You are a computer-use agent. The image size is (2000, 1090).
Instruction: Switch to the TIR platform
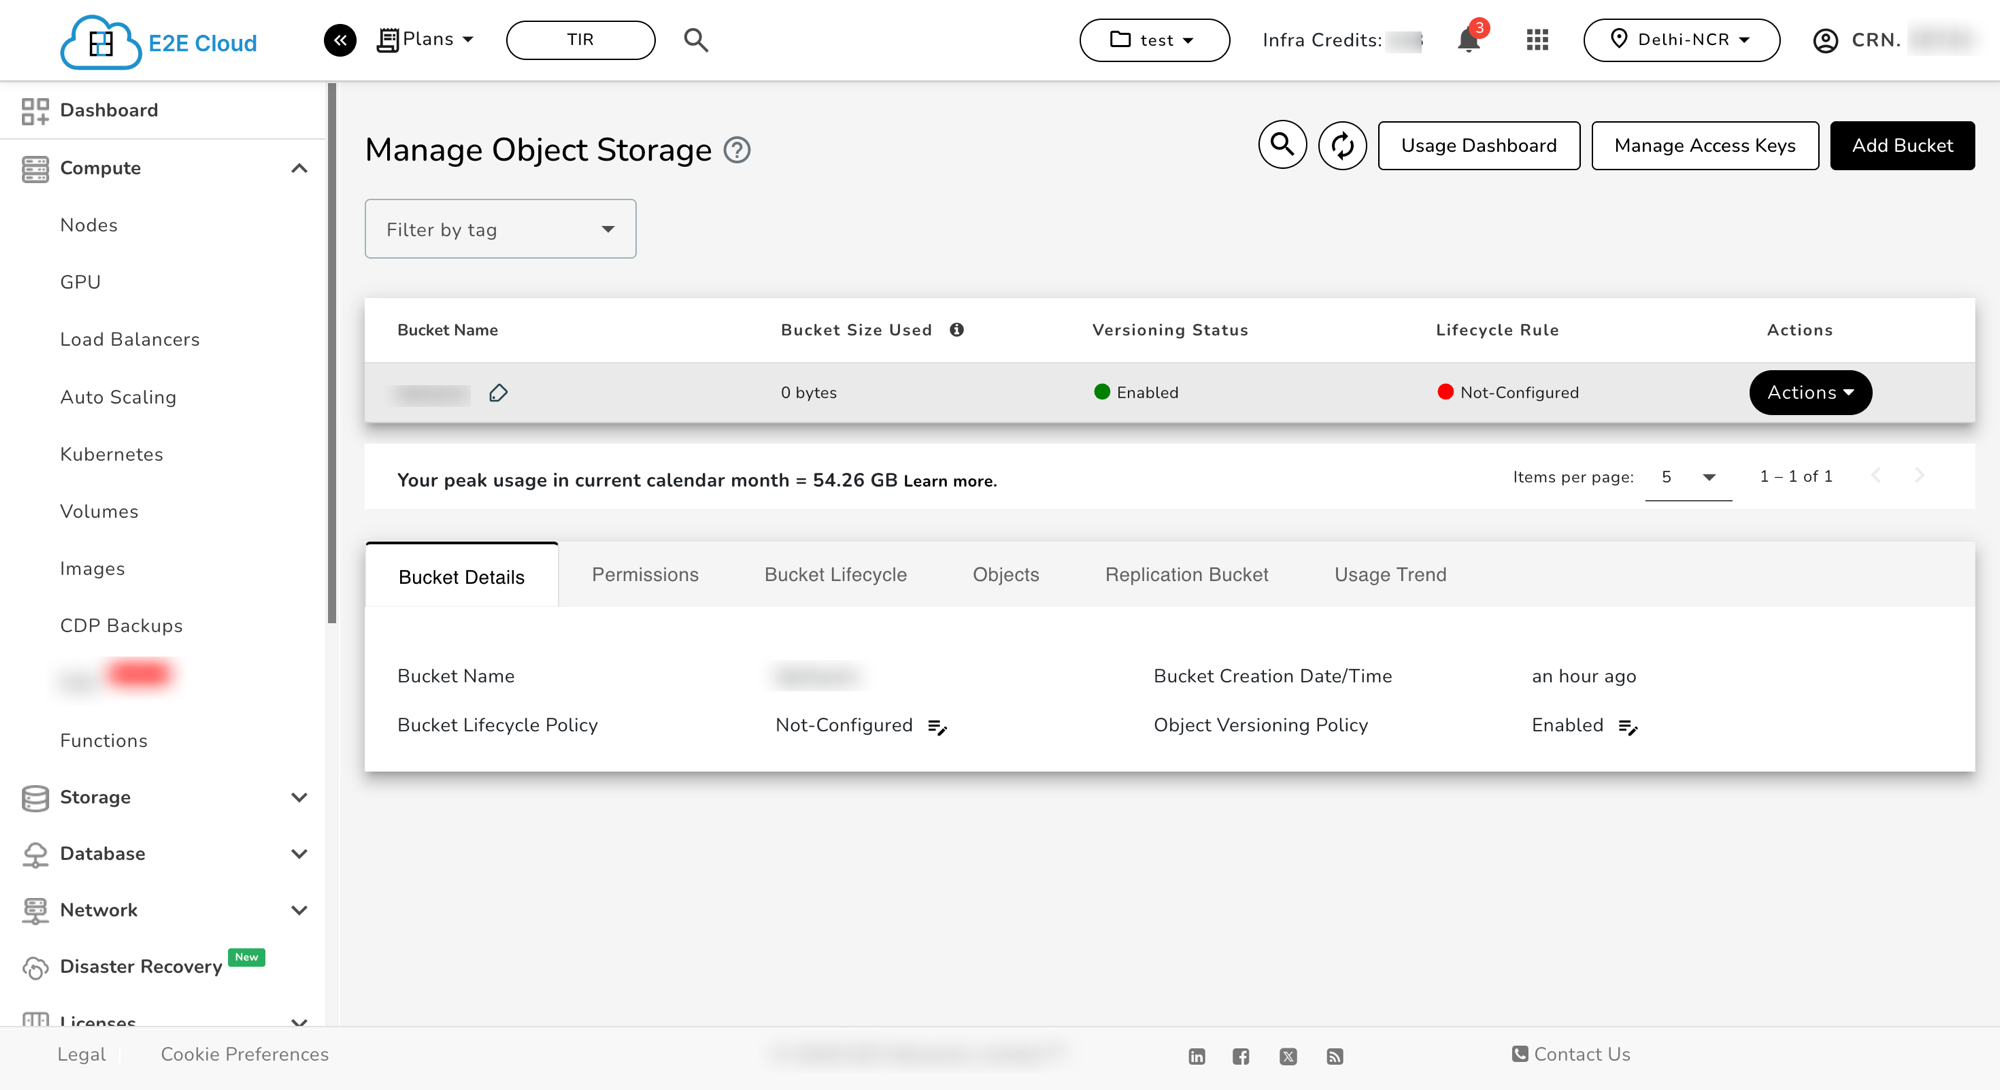[580, 40]
